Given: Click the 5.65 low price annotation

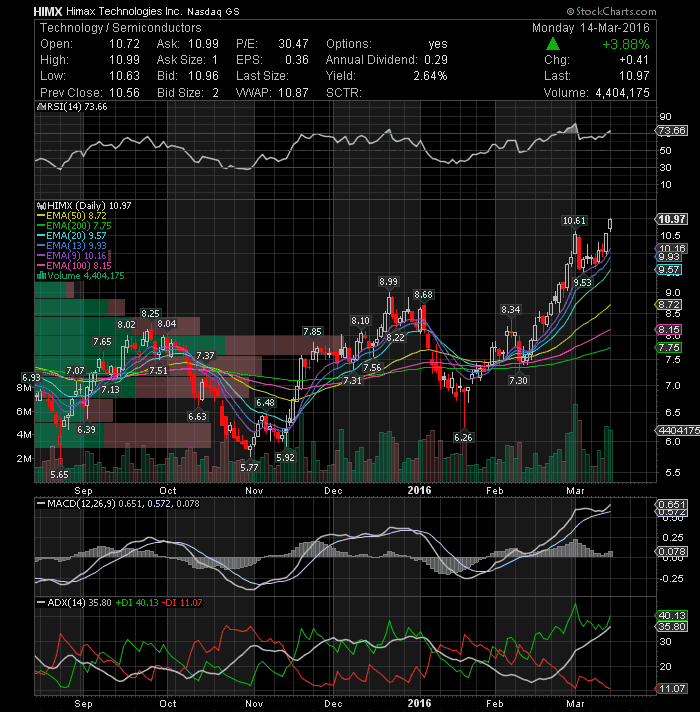Looking at the screenshot, I should pos(59,475).
